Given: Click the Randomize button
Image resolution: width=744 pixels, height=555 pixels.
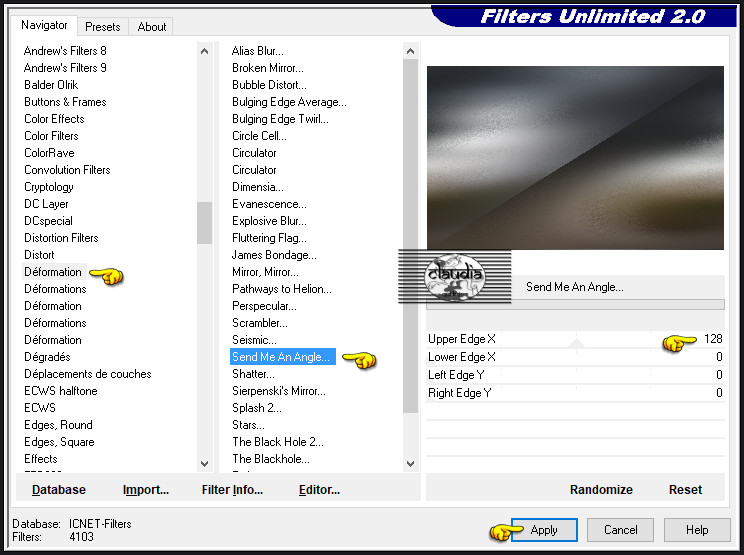Looking at the screenshot, I should (601, 490).
